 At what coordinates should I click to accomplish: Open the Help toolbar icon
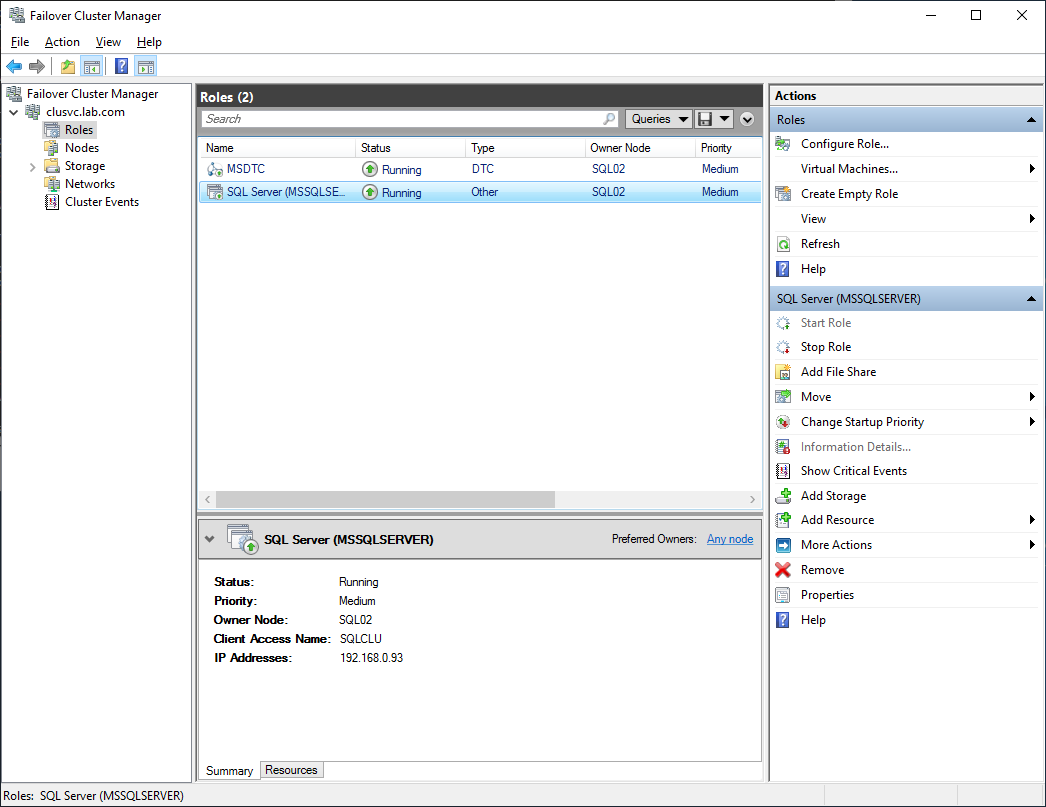click(x=121, y=66)
